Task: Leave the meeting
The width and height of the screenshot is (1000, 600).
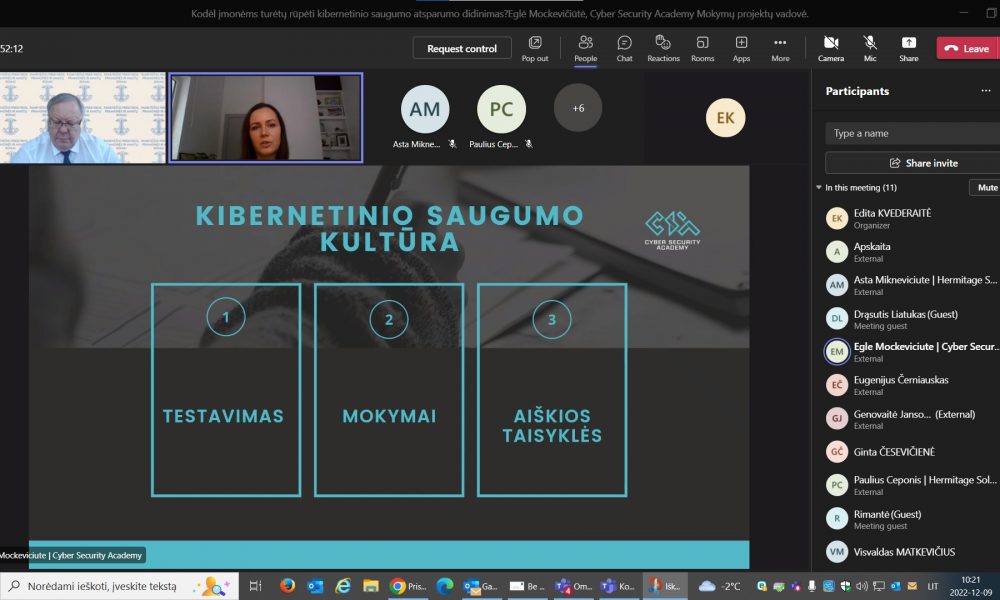Action: [967, 48]
